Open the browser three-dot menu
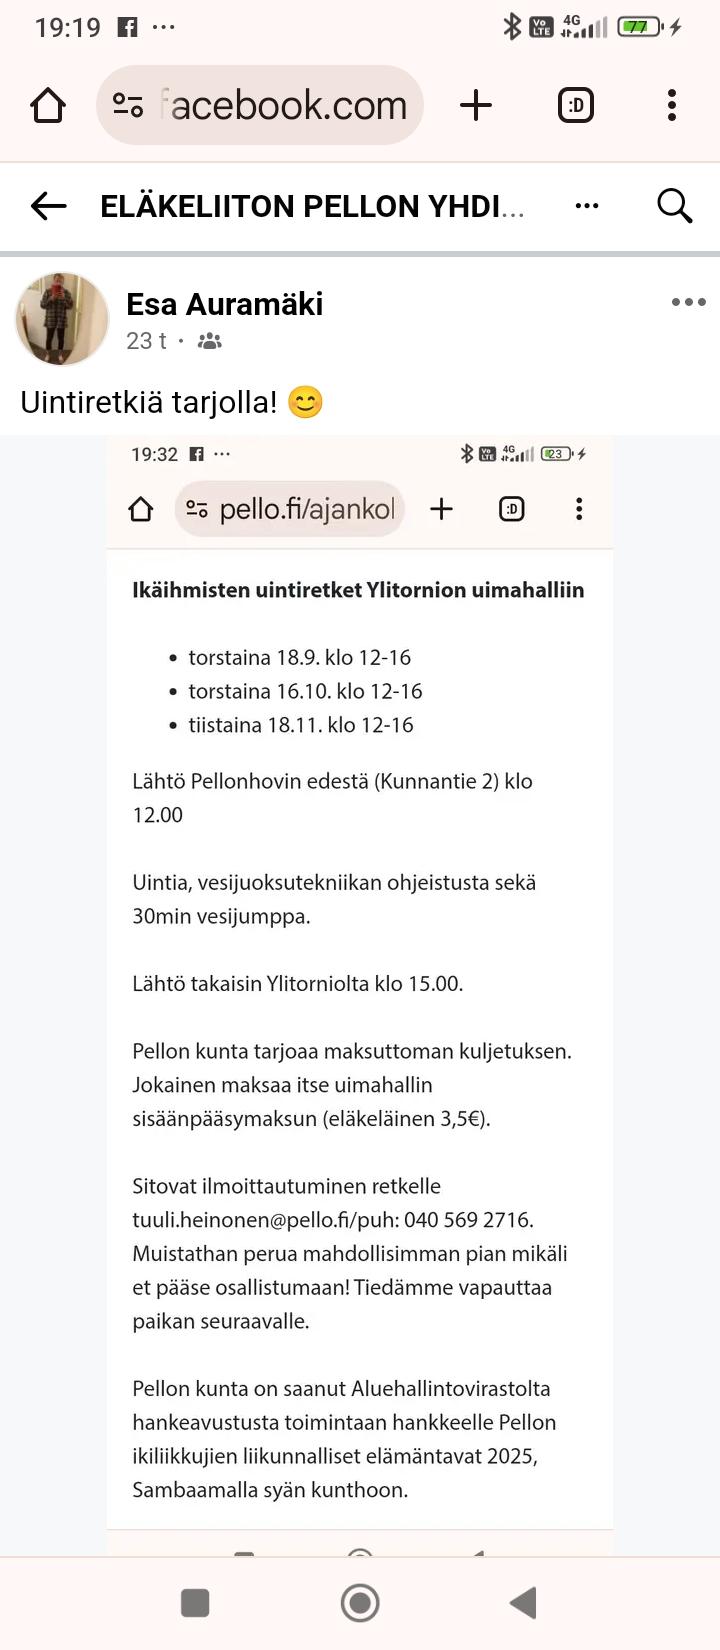Screen dimensions: 720x1650 tap(671, 105)
